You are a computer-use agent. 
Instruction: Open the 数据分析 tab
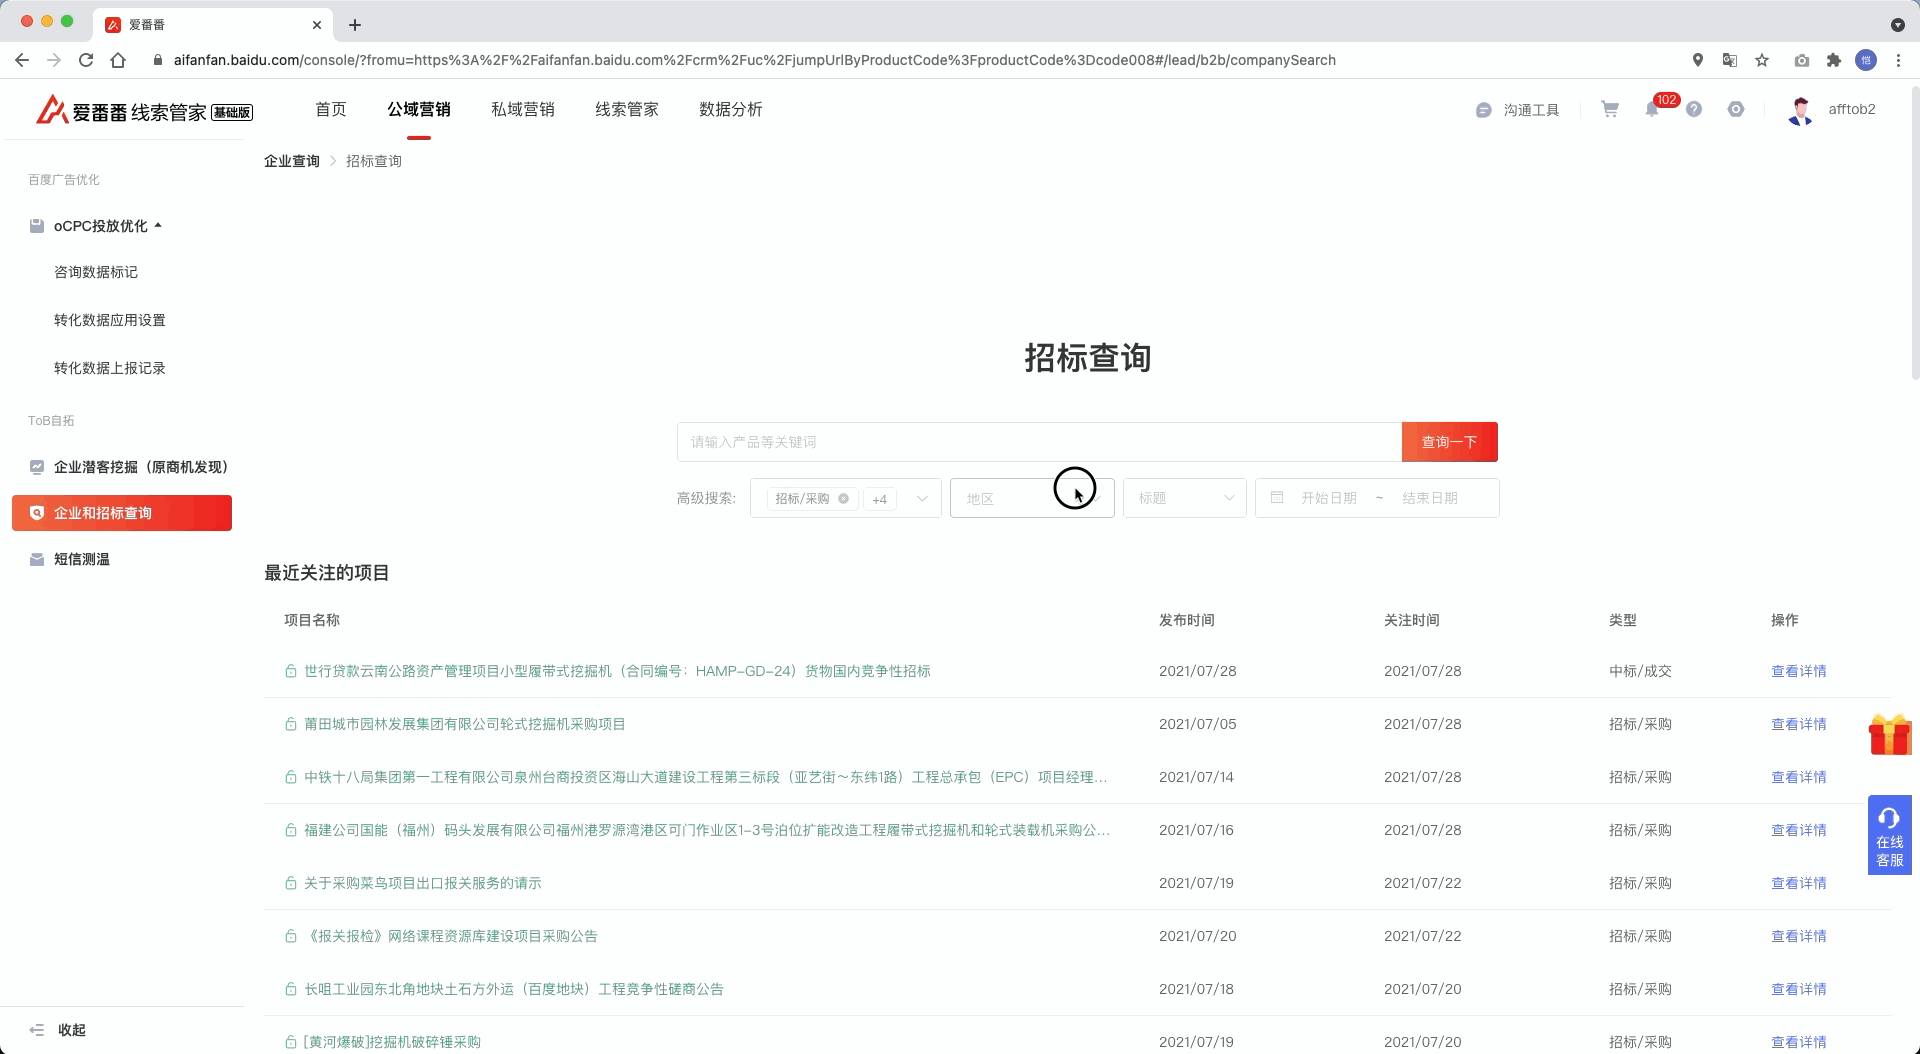click(731, 109)
